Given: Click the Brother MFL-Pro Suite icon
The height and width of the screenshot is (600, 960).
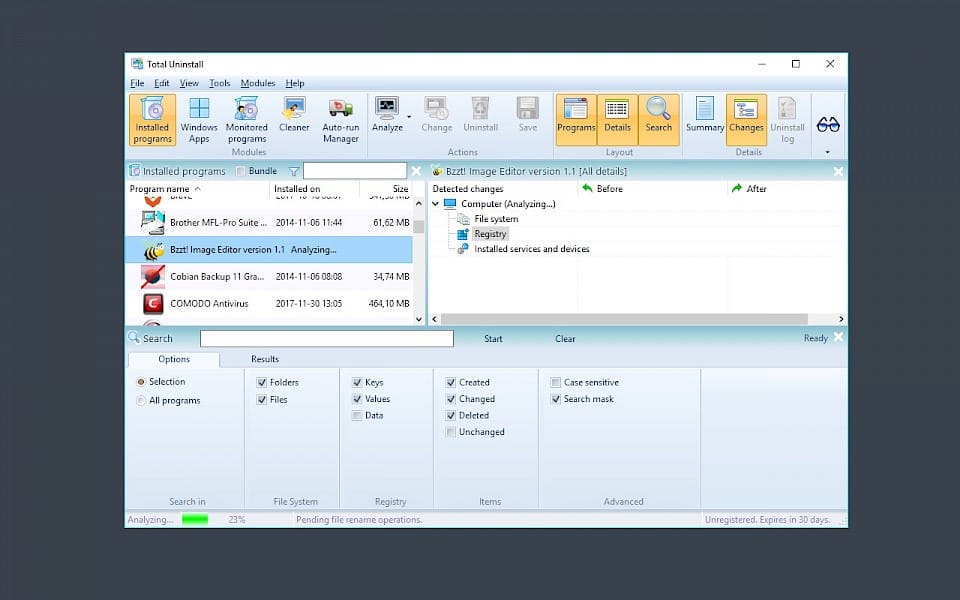Looking at the screenshot, I should pos(152,223).
